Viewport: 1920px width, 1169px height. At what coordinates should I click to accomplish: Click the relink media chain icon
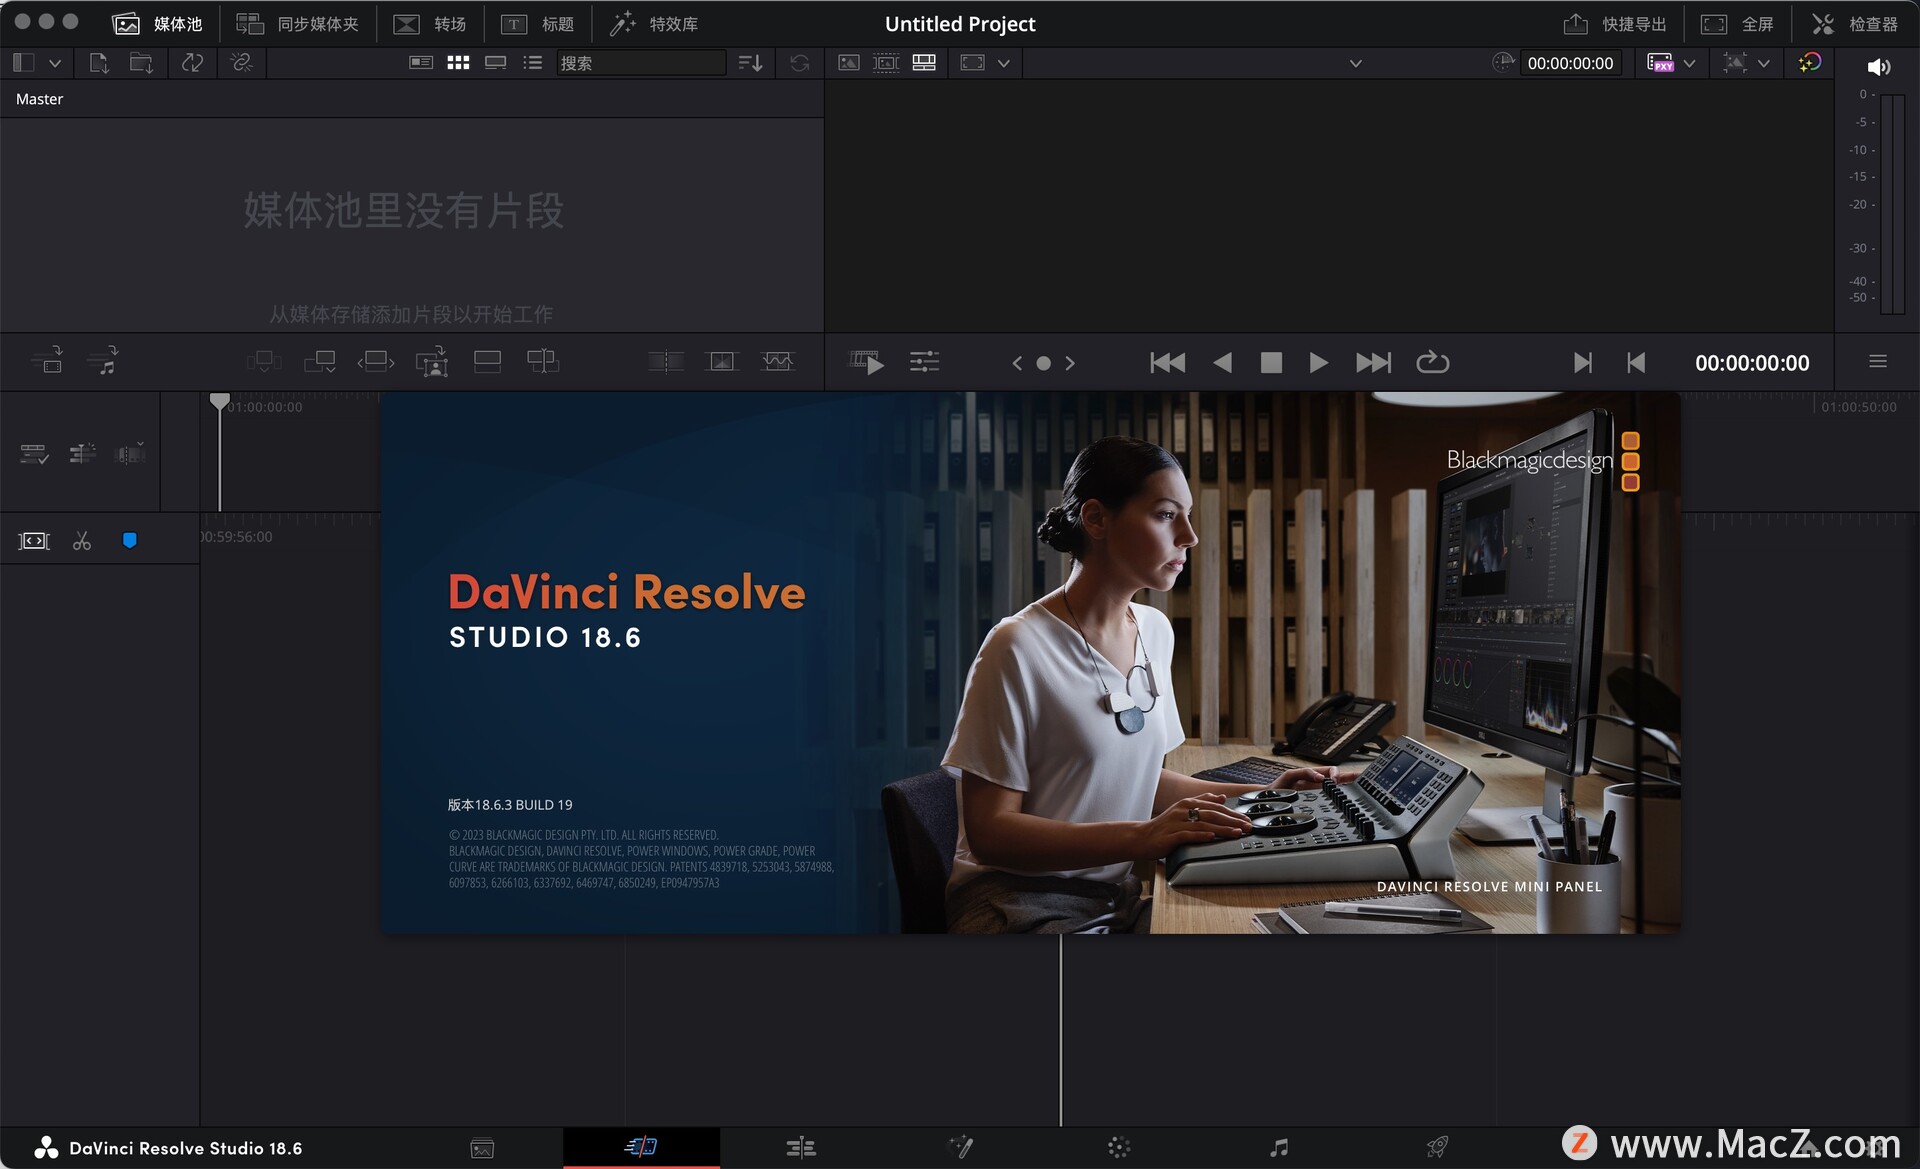pos(241,62)
